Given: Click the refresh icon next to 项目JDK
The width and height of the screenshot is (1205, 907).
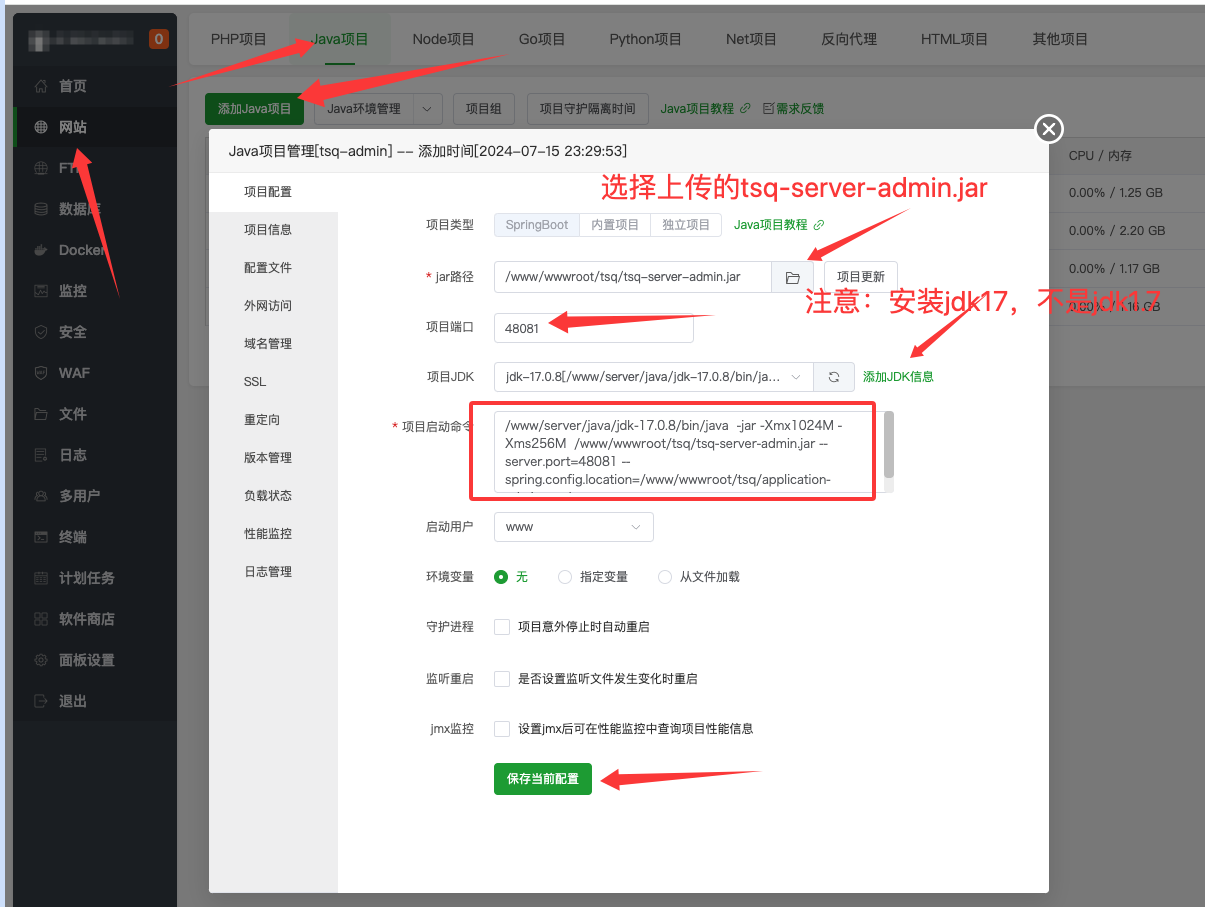Looking at the screenshot, I should pos(834,377).
